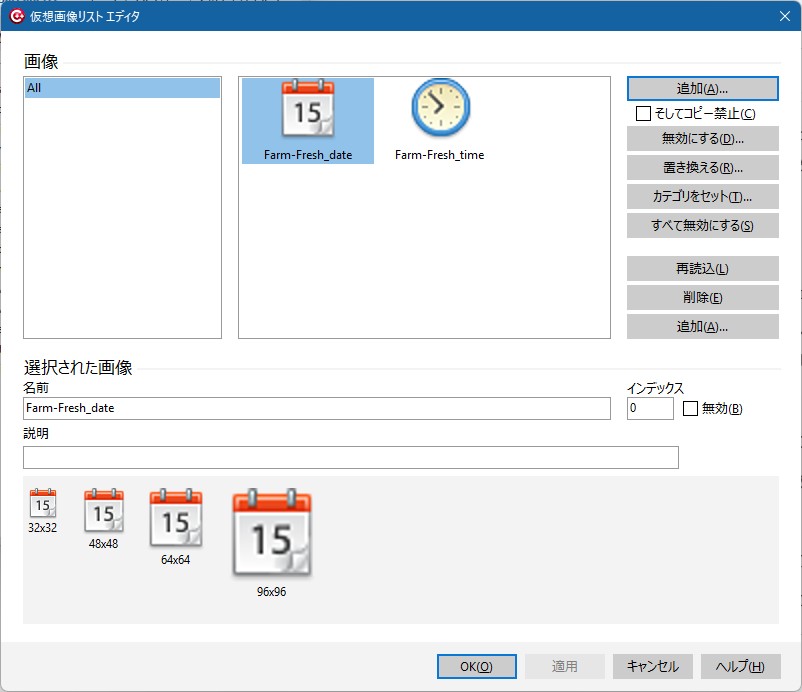This screenshot has width=802, height=692.
Task: Click the 96x96 calendar preview icon
Action: (x=271, y=532)
